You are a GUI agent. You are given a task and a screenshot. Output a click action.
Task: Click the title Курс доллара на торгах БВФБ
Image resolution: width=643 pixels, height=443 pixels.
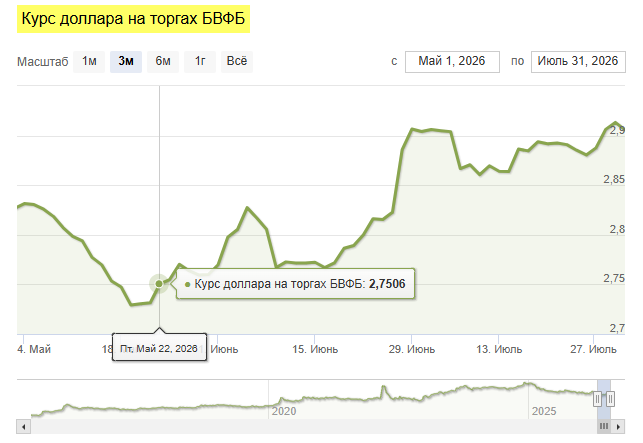(x=133, y=19)
